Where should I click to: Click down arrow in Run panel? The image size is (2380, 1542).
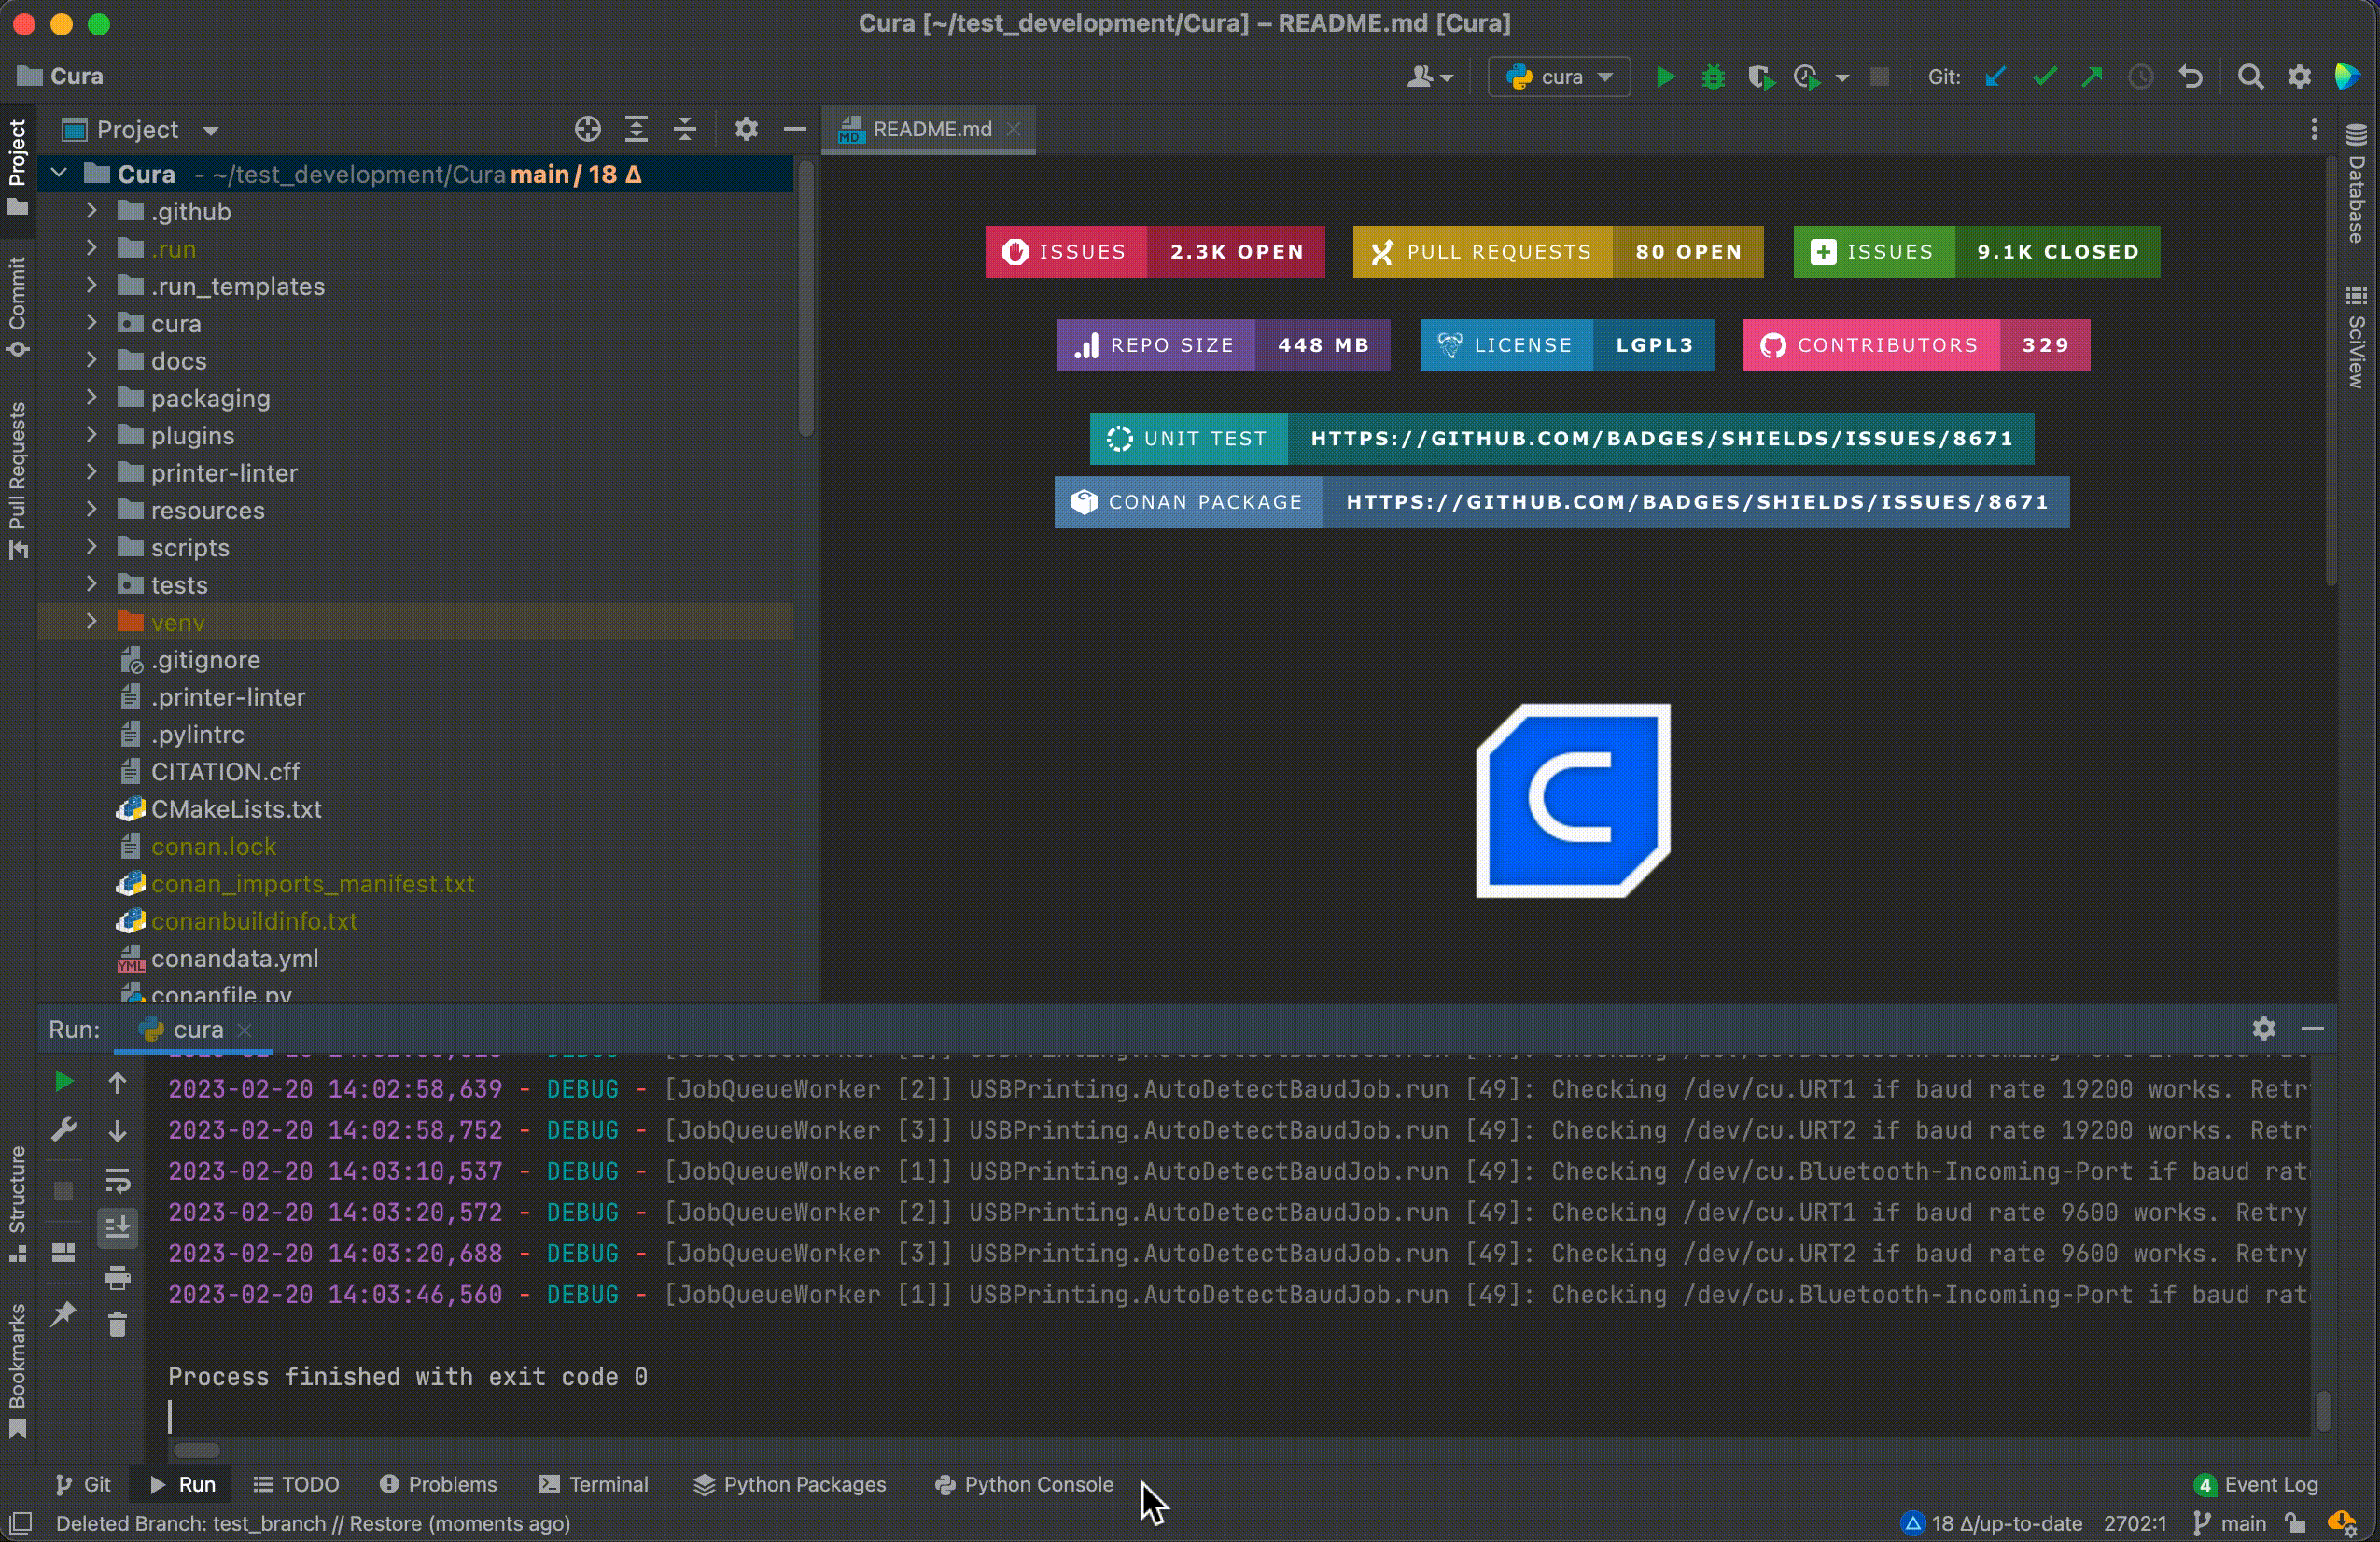117,1131
